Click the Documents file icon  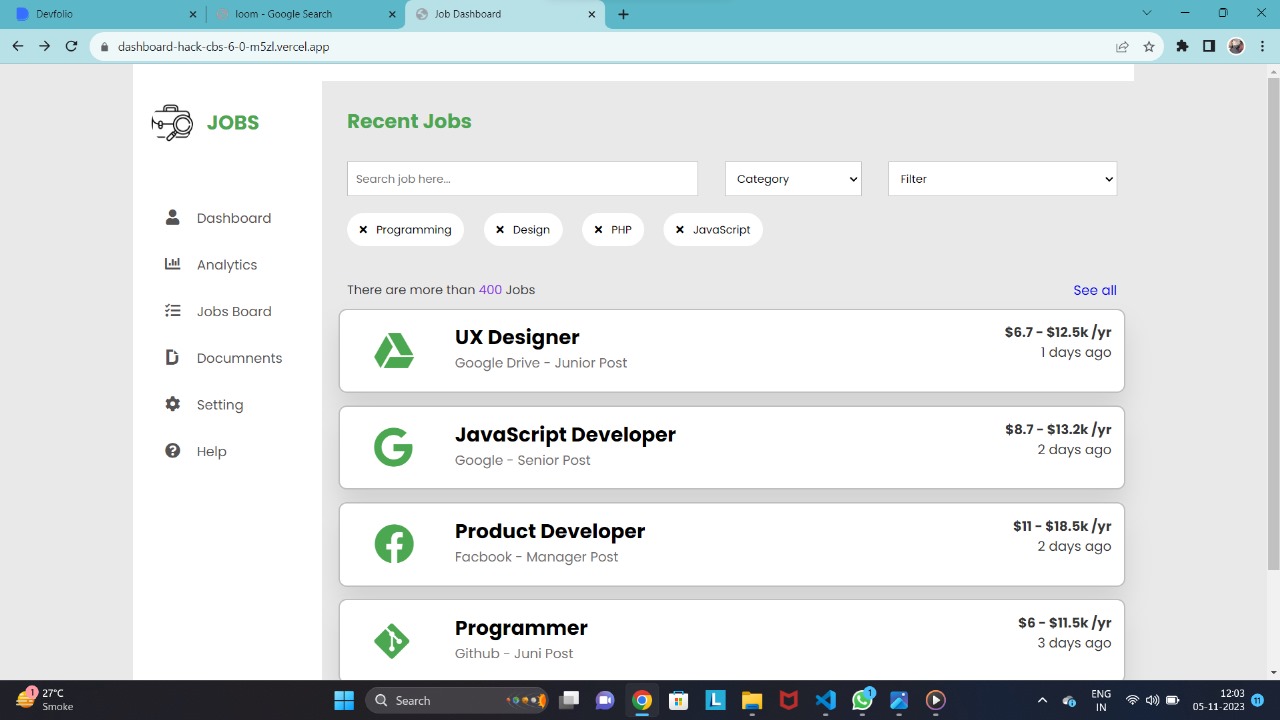pyautogui.click(x=173, y=357)
